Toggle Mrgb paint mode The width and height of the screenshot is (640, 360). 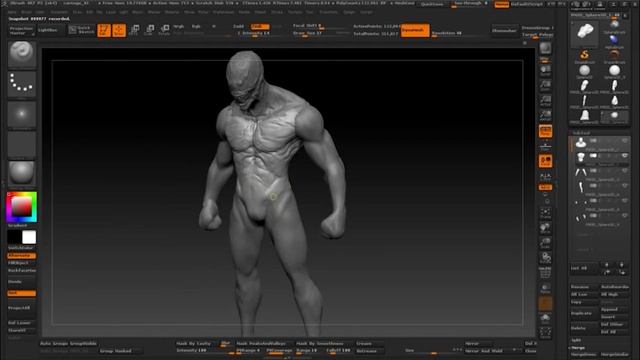(x=178, y=26)
